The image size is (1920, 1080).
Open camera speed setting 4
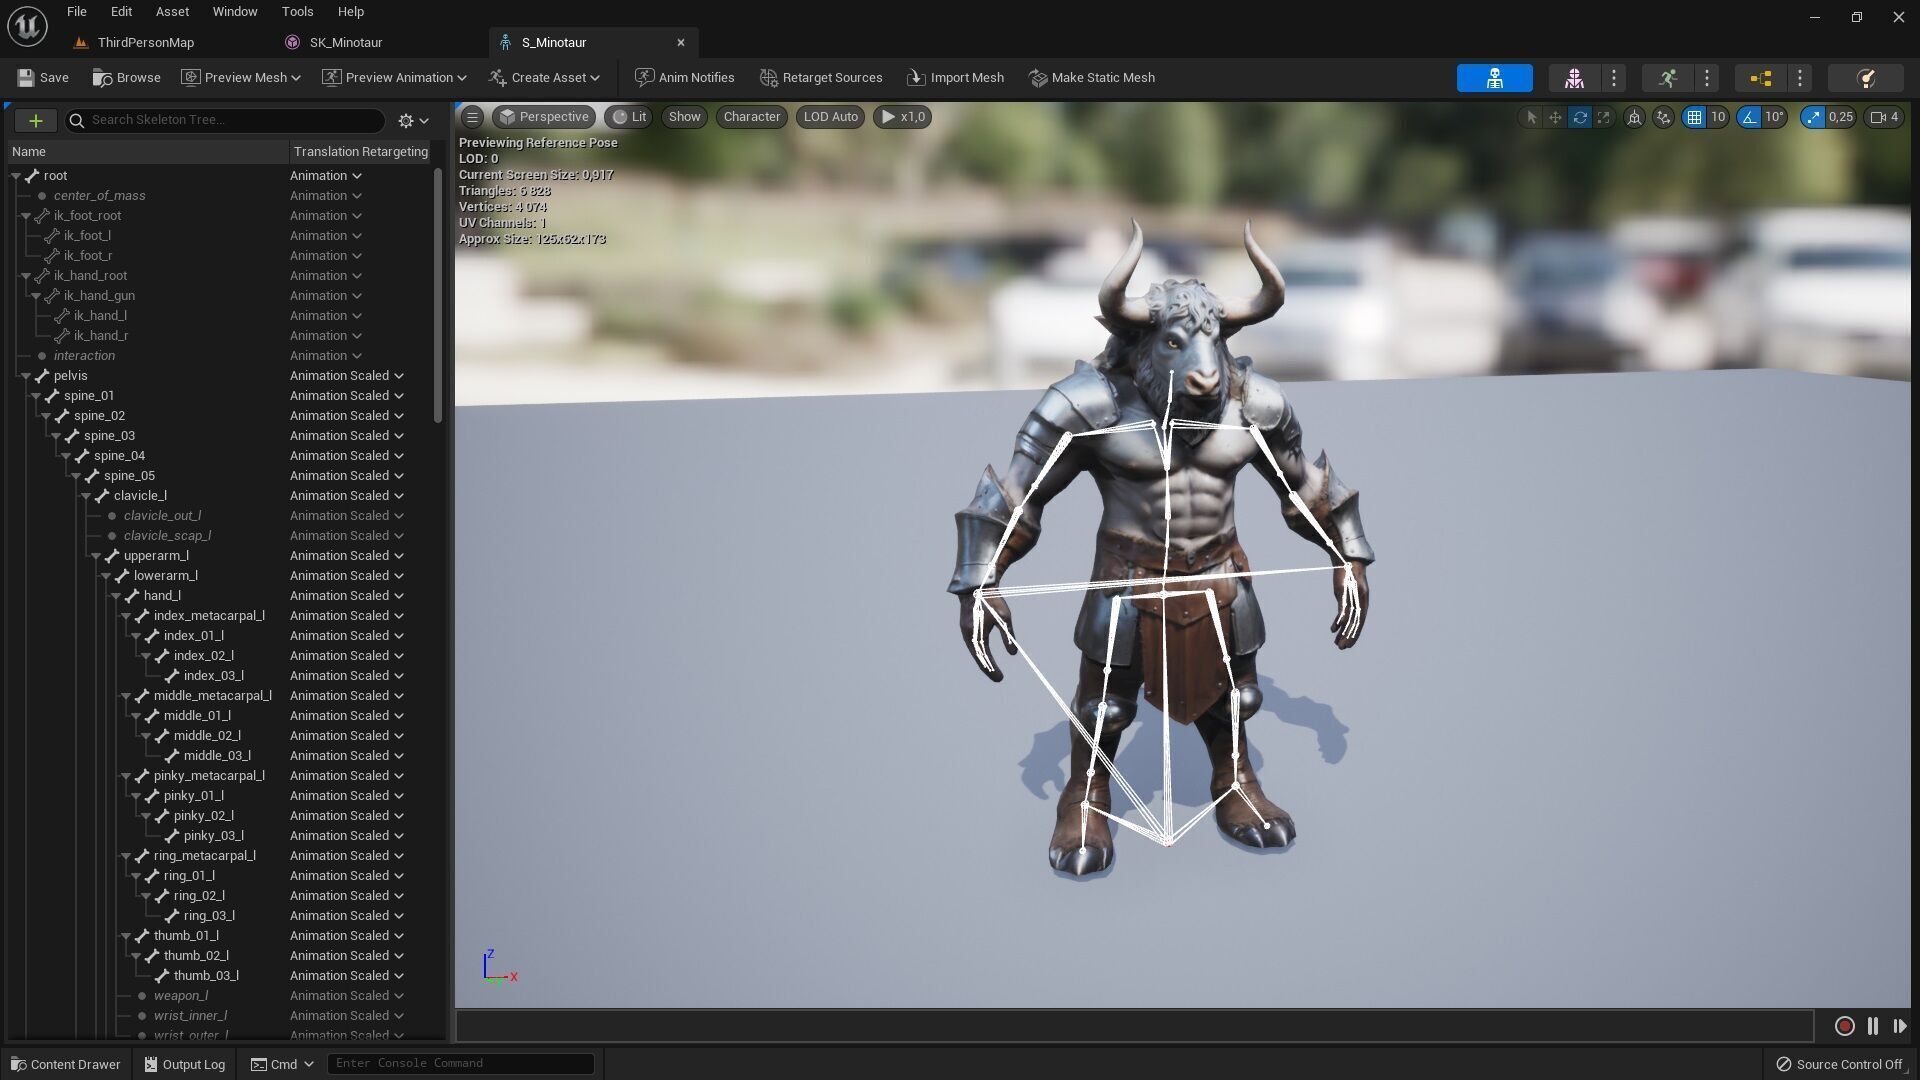point(1884,117)
